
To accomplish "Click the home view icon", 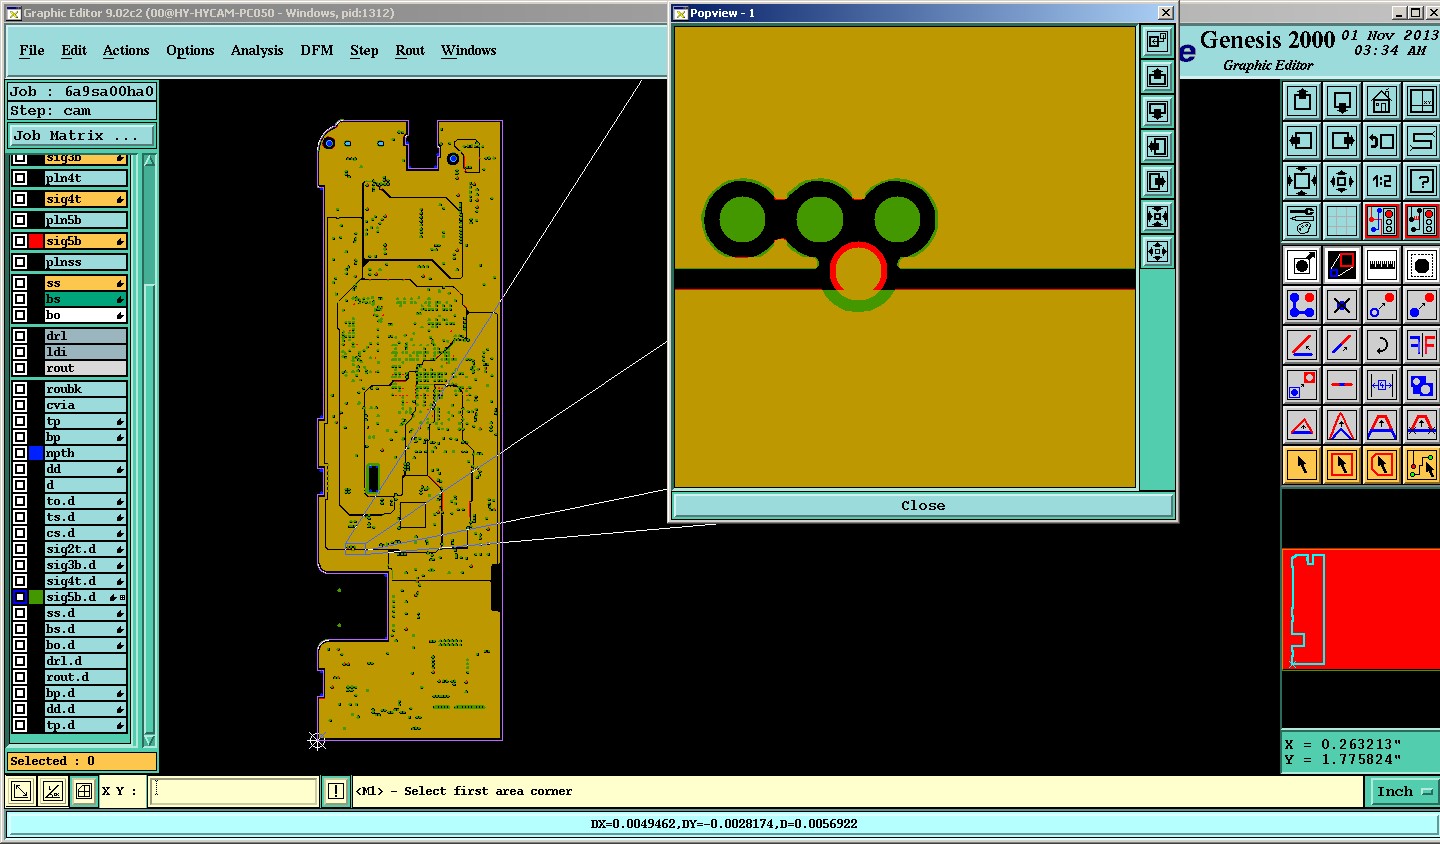I will click(x=1382, y=100).
